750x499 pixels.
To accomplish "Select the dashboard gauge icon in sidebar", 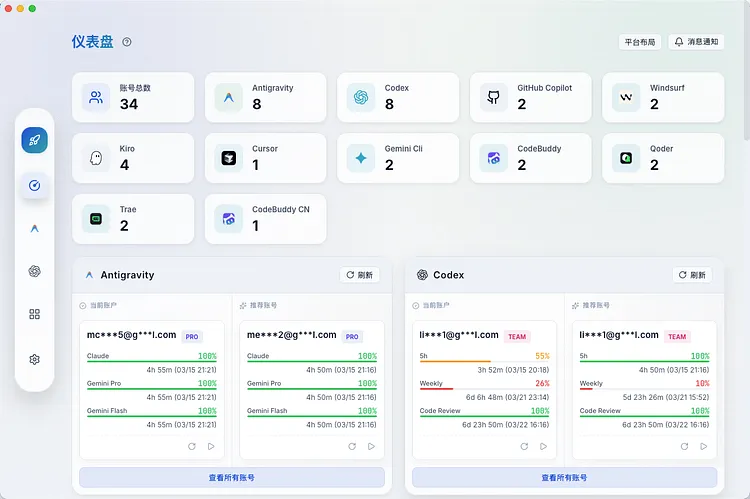I will pos(34,186).
